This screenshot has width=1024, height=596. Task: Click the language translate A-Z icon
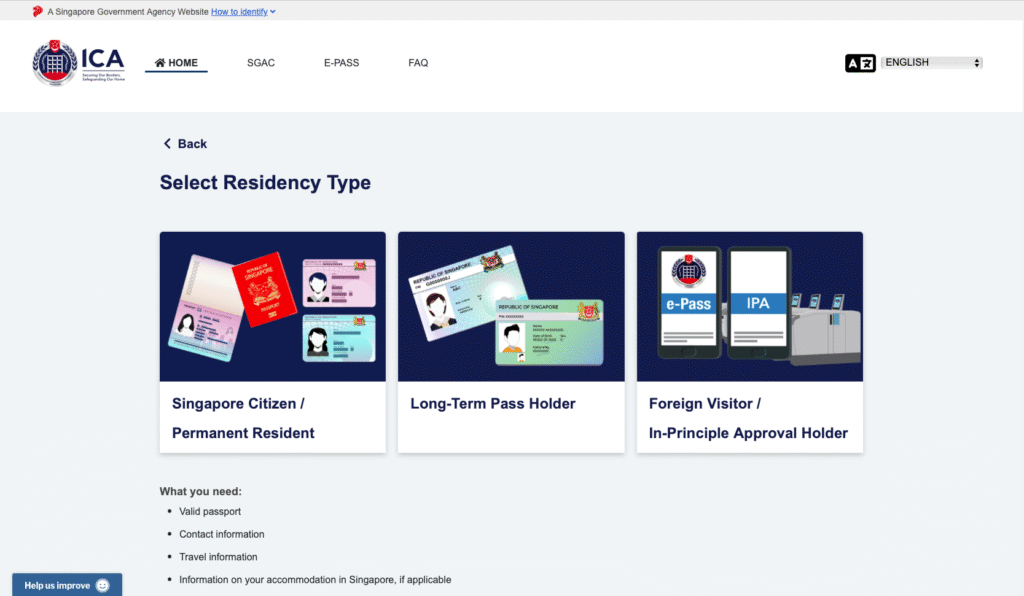coord(860,63)
